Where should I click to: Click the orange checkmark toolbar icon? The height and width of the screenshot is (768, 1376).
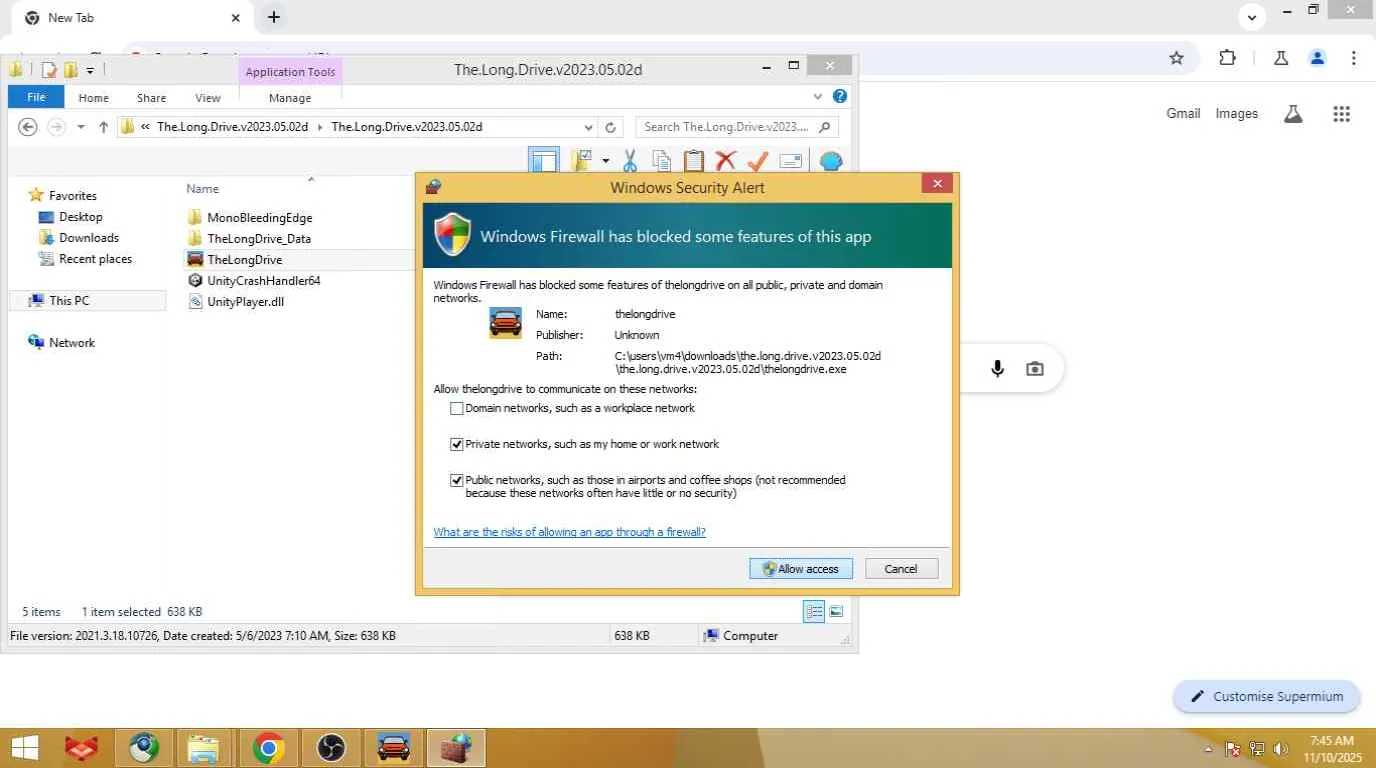click(758, 161)
